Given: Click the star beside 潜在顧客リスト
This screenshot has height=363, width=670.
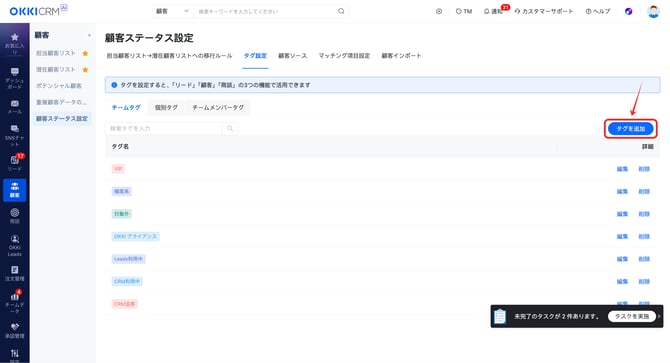Looking at the screenshot, I should pyautogui.click(x=85, y=70).
